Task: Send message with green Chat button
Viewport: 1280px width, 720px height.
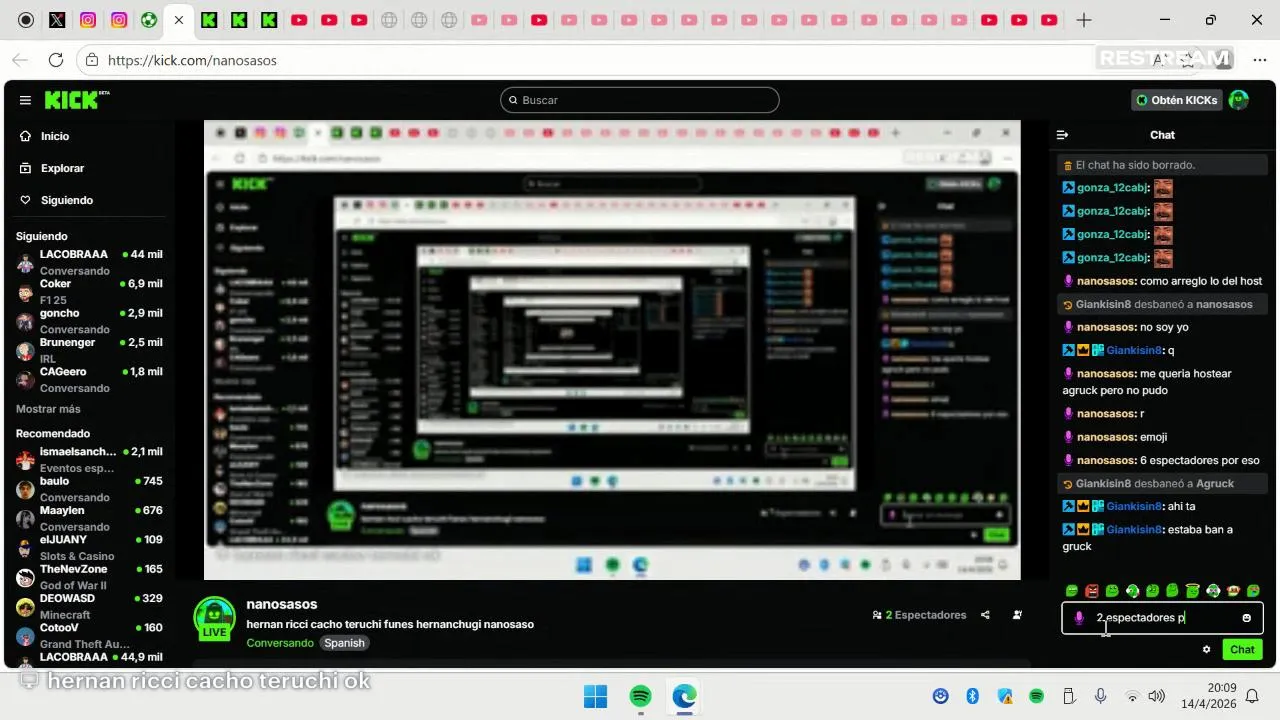Action: coord(1242,649)
